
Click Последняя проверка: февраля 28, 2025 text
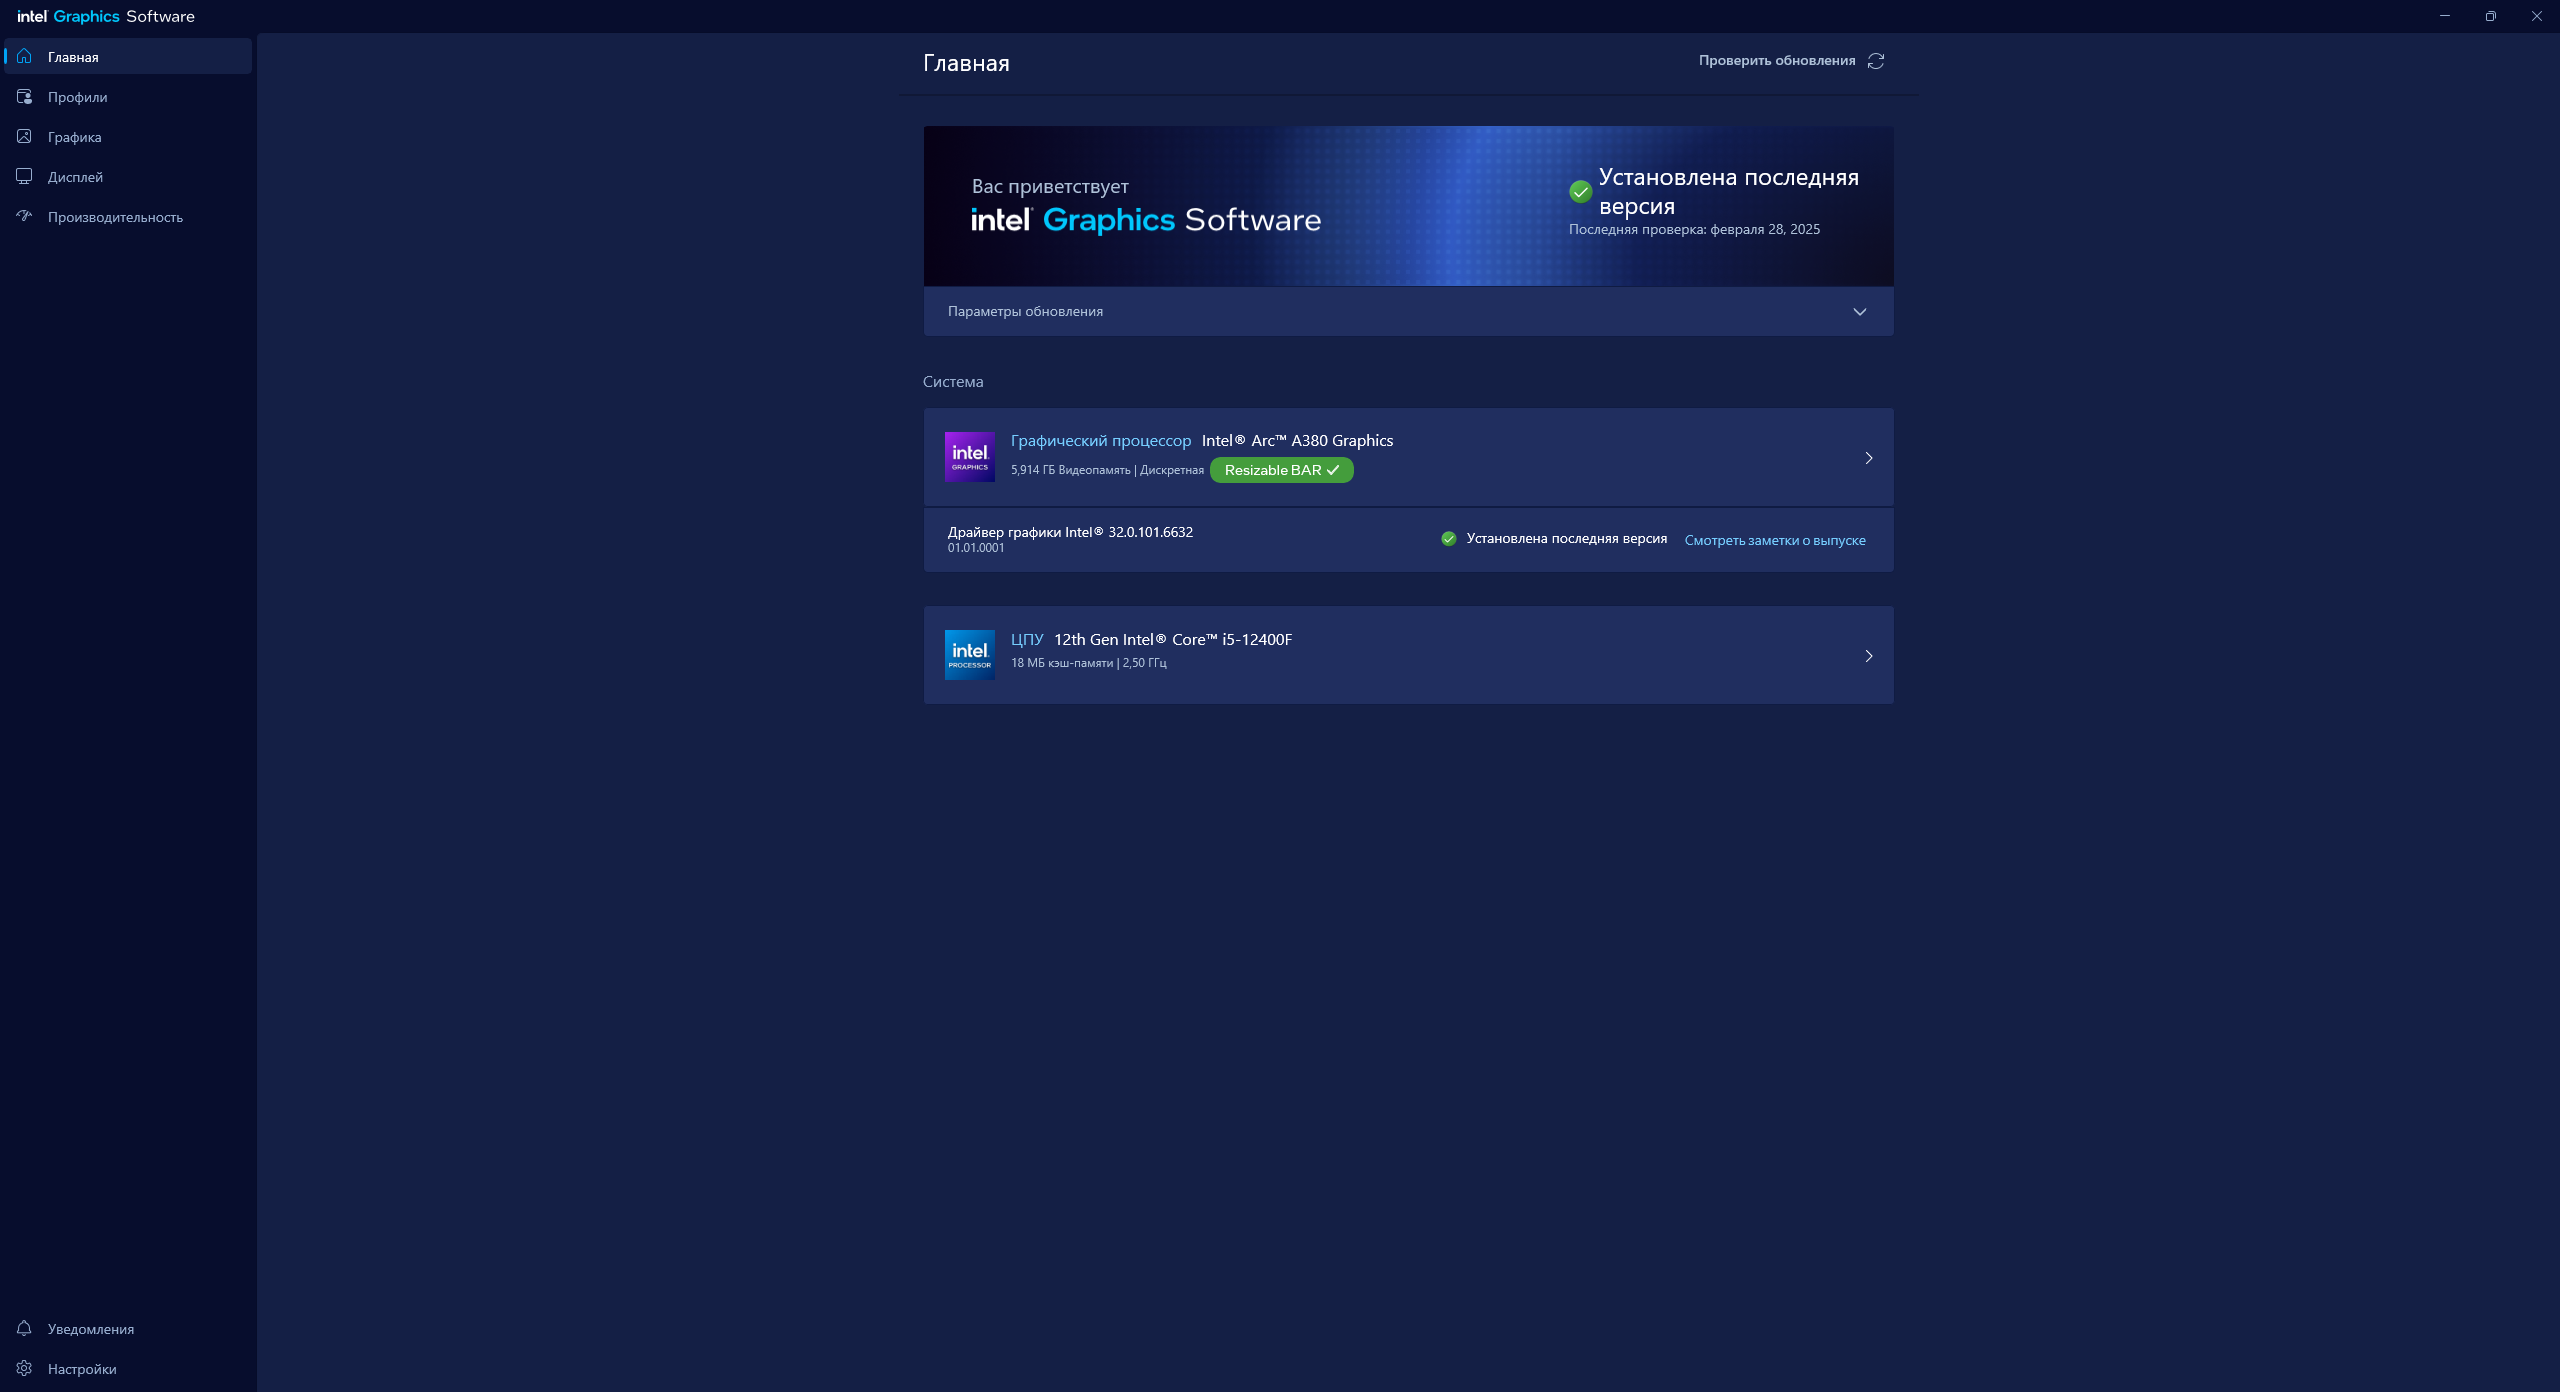point(1694,229)
